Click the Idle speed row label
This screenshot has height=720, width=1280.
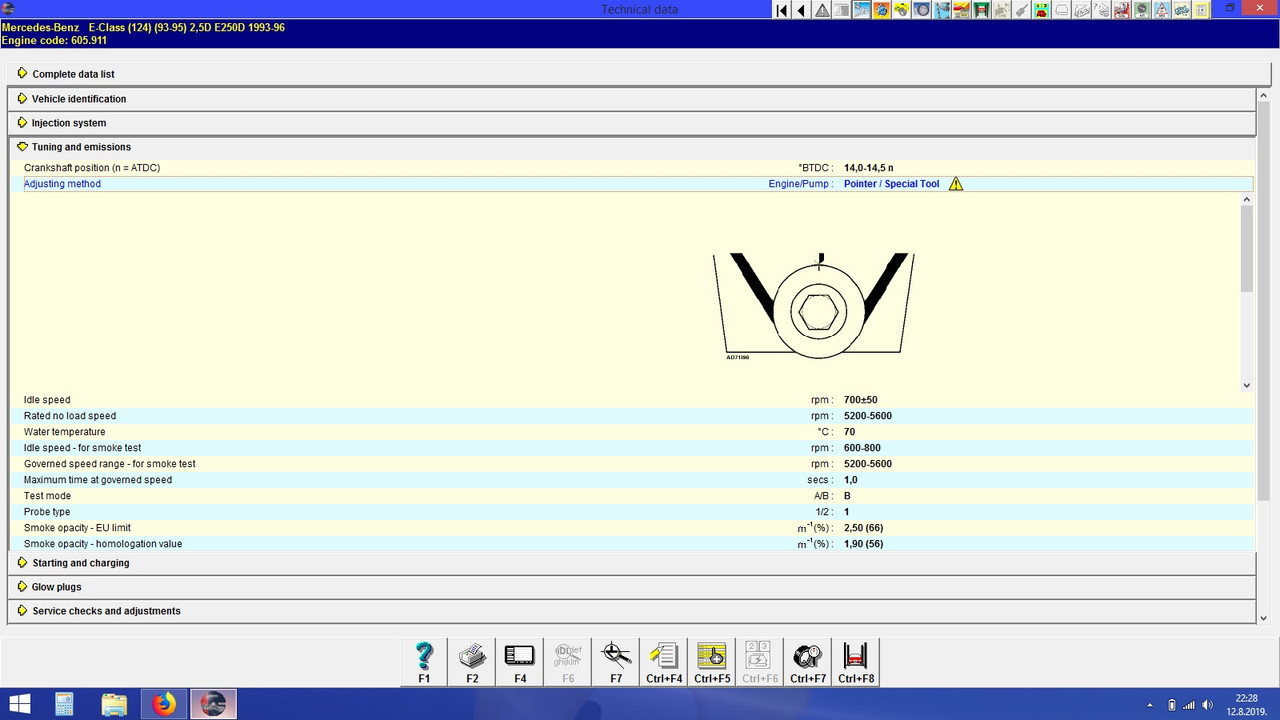click(x=47, y=400)
